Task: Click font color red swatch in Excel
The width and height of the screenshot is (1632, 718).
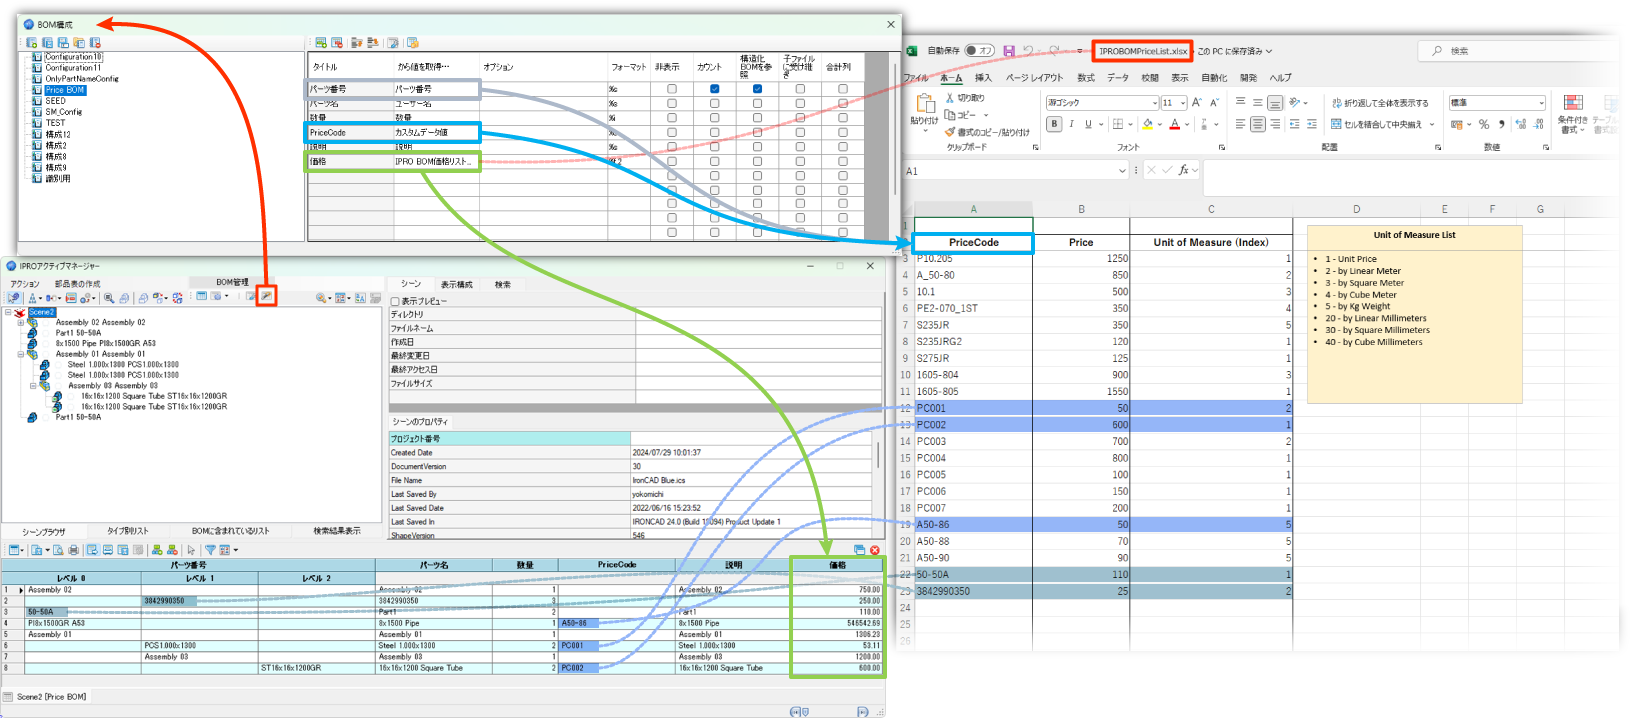Action: click(1174, 124)
